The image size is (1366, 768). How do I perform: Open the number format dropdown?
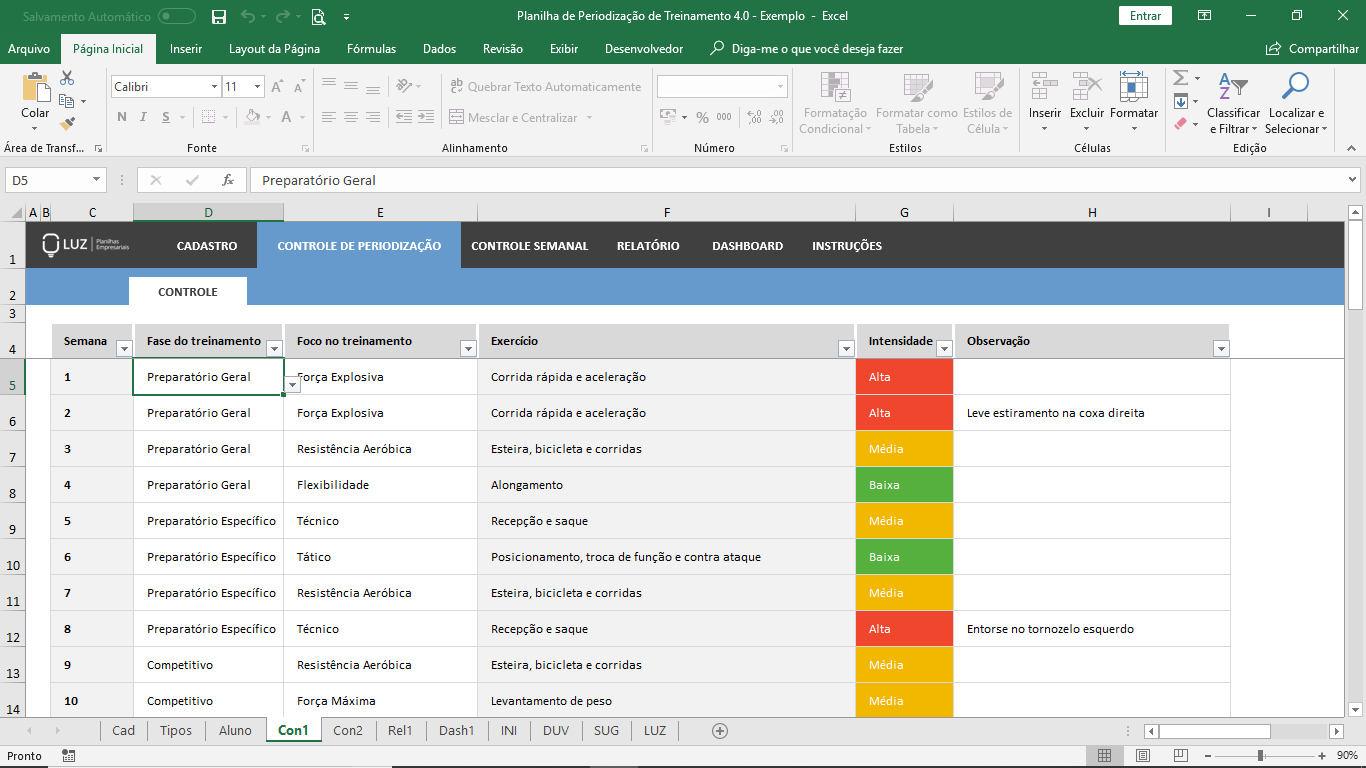coord(780,87)
